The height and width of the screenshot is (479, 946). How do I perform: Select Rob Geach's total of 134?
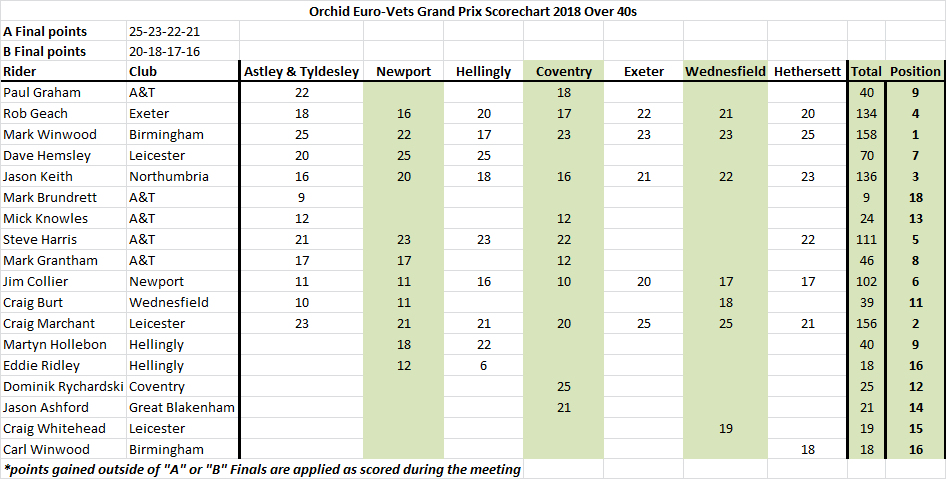[x=866, y=114]
